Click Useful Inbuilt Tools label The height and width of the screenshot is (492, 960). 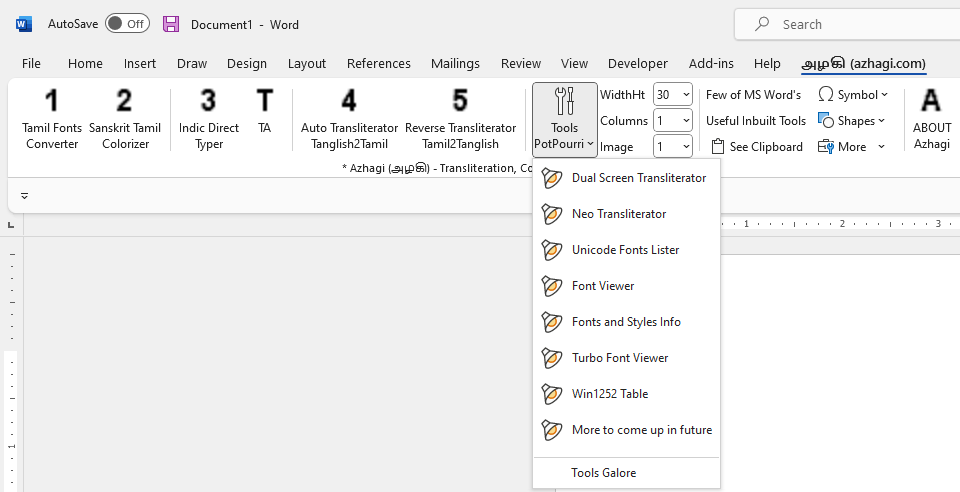(756, 121)
